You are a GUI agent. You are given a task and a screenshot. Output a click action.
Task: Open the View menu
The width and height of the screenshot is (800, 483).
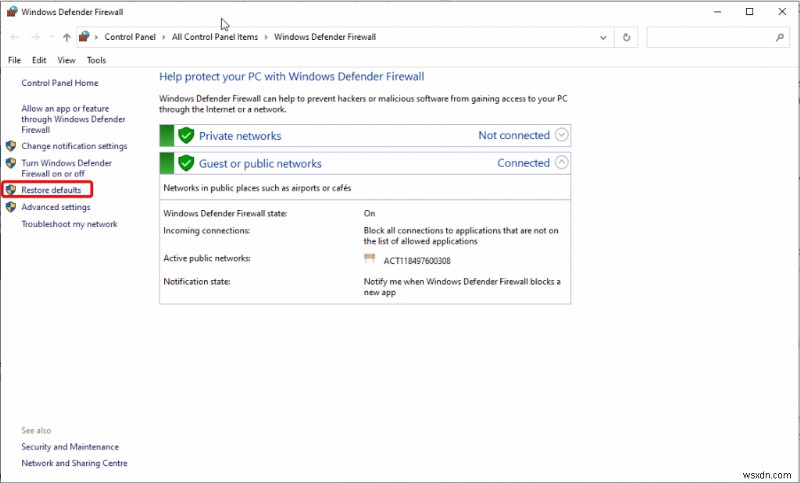pyautogui.click(x=66, y=60)
